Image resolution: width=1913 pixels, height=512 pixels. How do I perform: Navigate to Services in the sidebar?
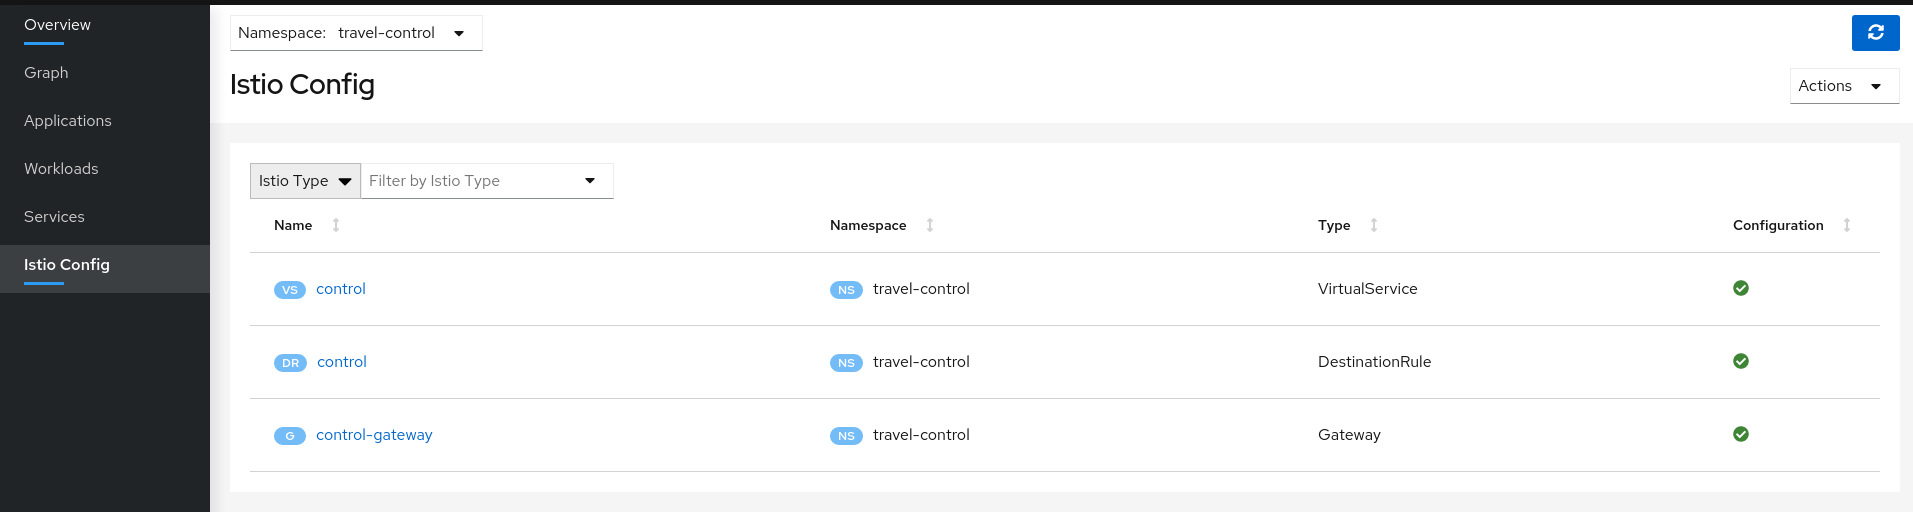(54, 217)
